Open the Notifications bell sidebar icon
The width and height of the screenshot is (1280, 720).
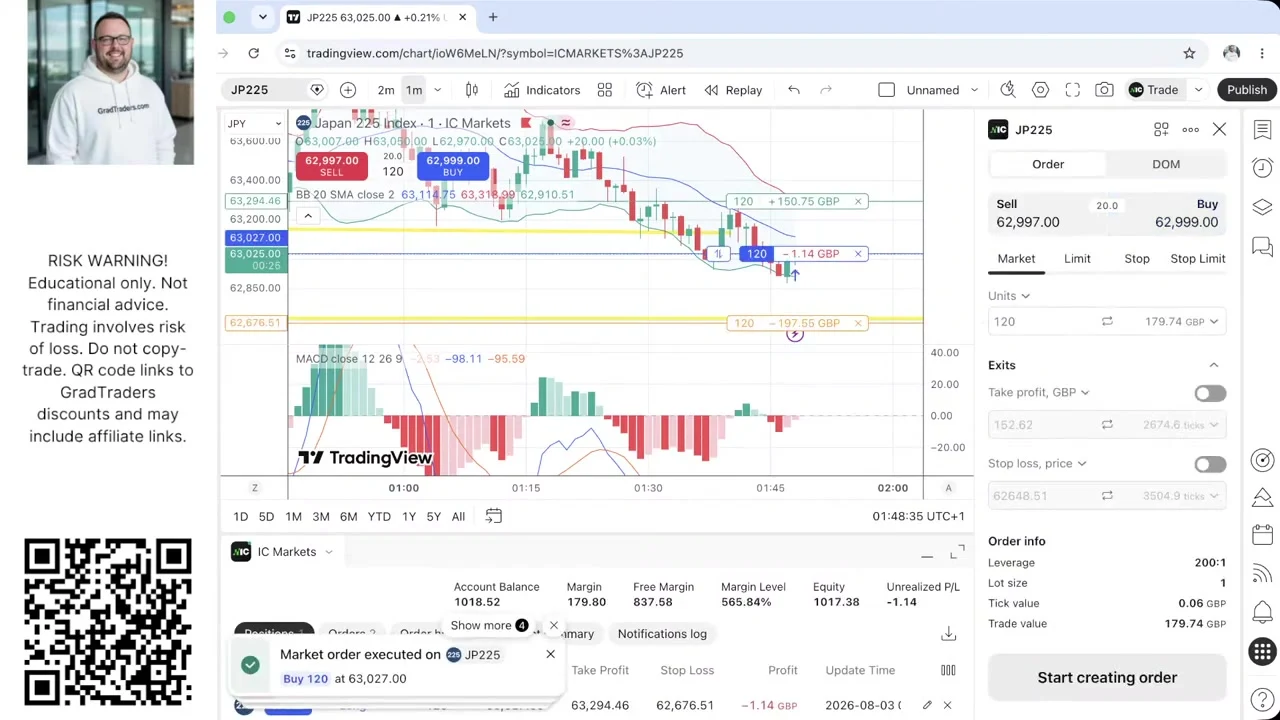(x=1262, y=613)
